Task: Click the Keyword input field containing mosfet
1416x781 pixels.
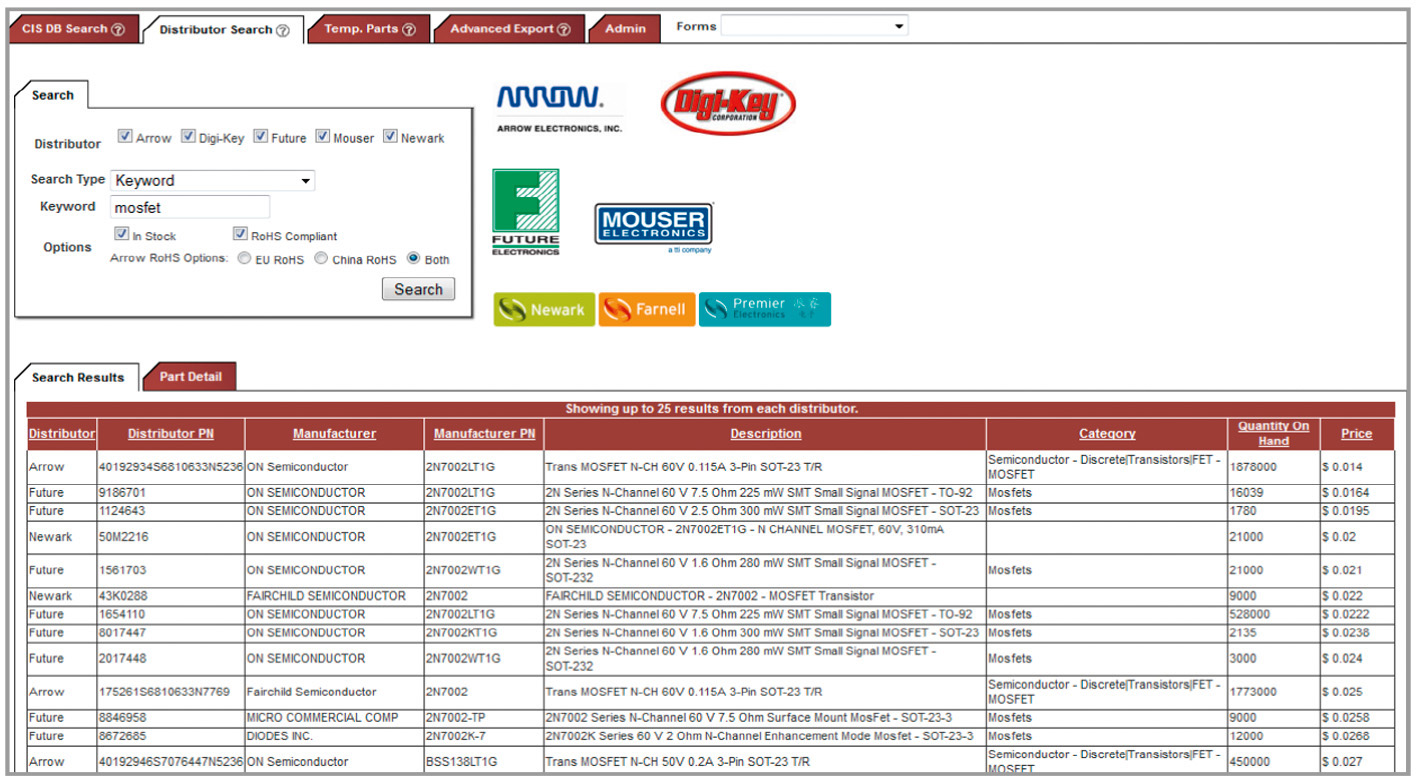Action: tap(190, 207)
